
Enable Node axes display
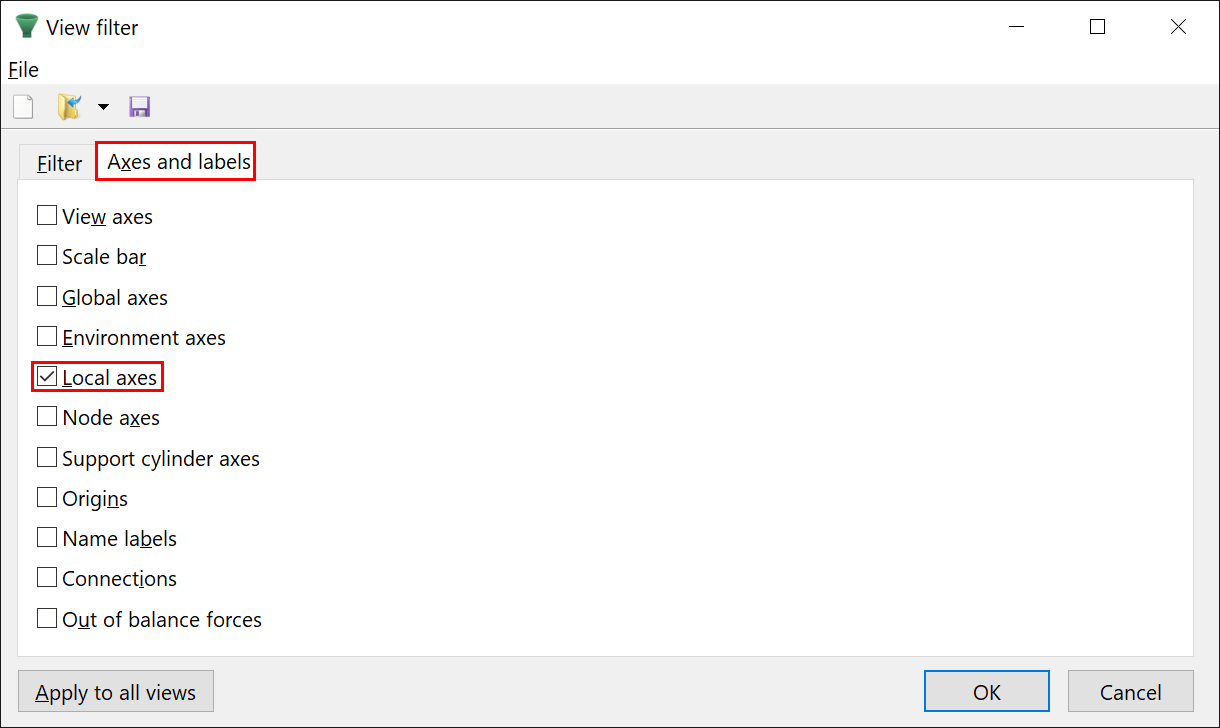[47, 417]
